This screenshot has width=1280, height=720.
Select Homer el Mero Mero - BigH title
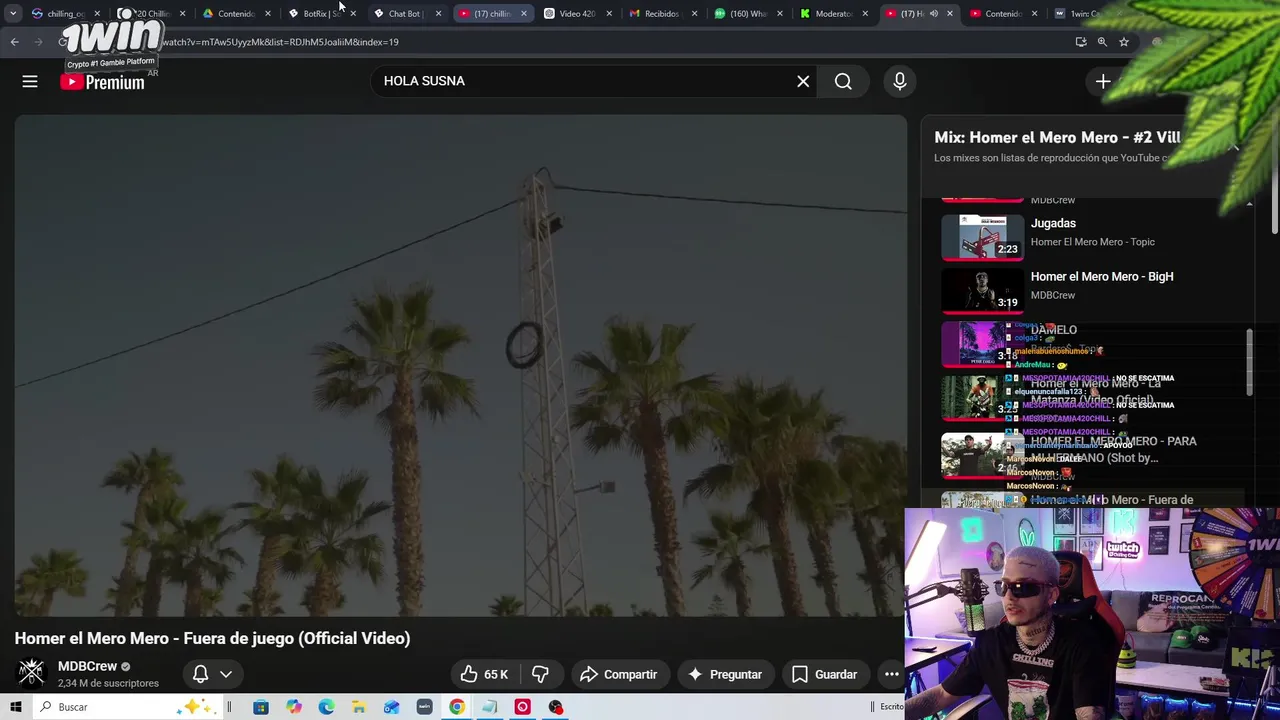[x=1102, y=277]
